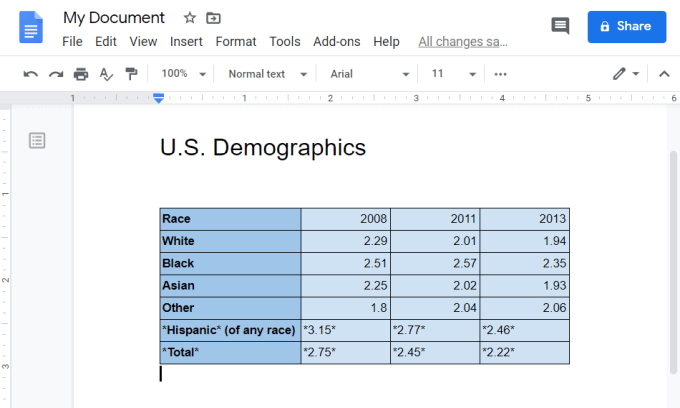The width and height of the screenshot is (680, 408).
Task: Collapse the menus with chevron arrow
Action: click(663, 74)
